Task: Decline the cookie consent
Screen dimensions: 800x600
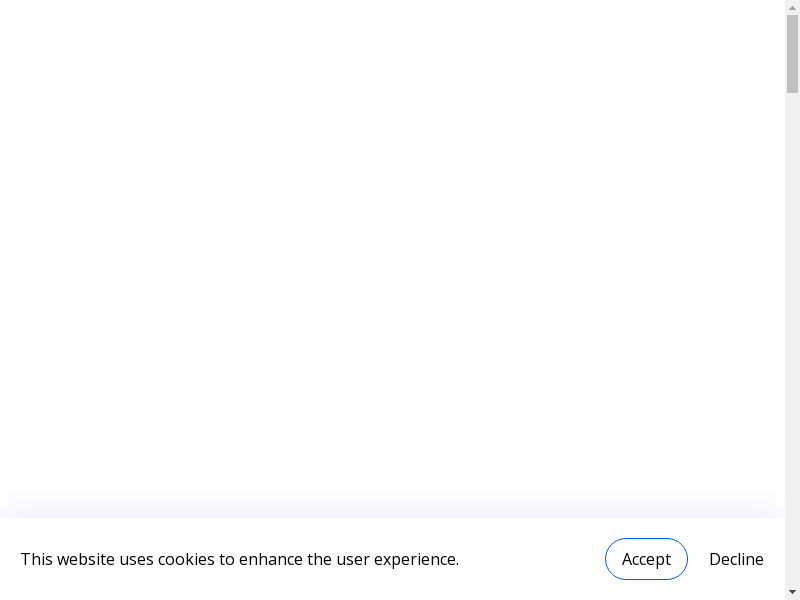Action: coord(736,559)
